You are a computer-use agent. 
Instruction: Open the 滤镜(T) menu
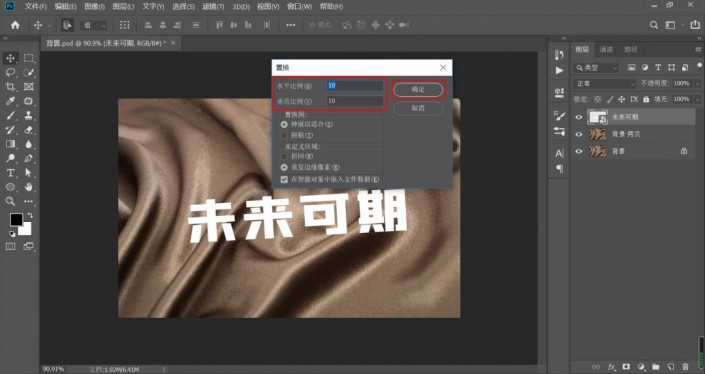(213, 6)
